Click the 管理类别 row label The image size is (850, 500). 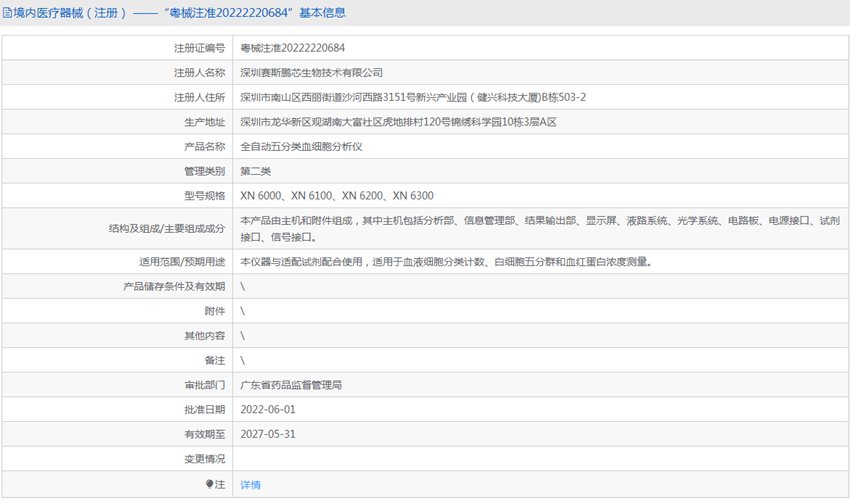pyautogui.click(x=204, y=171)
